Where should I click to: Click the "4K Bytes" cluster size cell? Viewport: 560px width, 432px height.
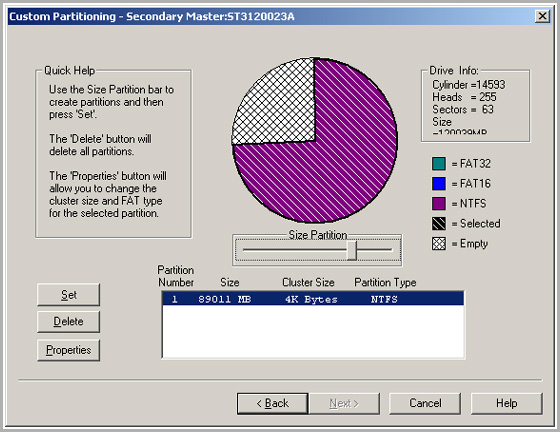tap(311, 299)
